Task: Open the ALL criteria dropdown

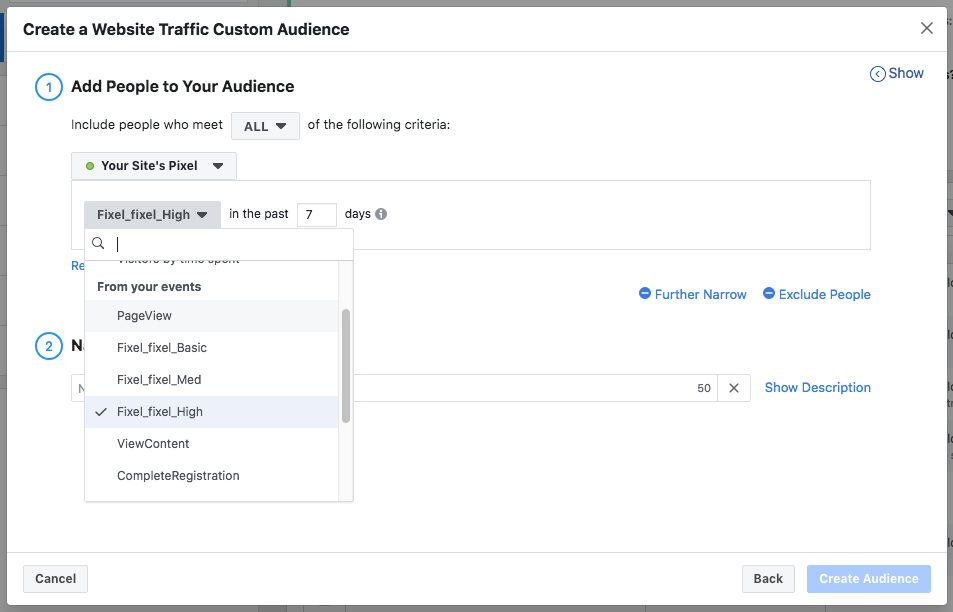Action: [265, 126]
